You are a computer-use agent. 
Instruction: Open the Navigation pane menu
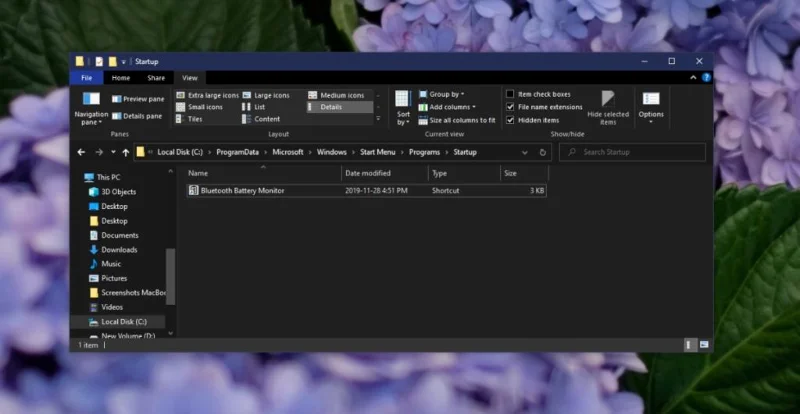click(x=91, y=109)
